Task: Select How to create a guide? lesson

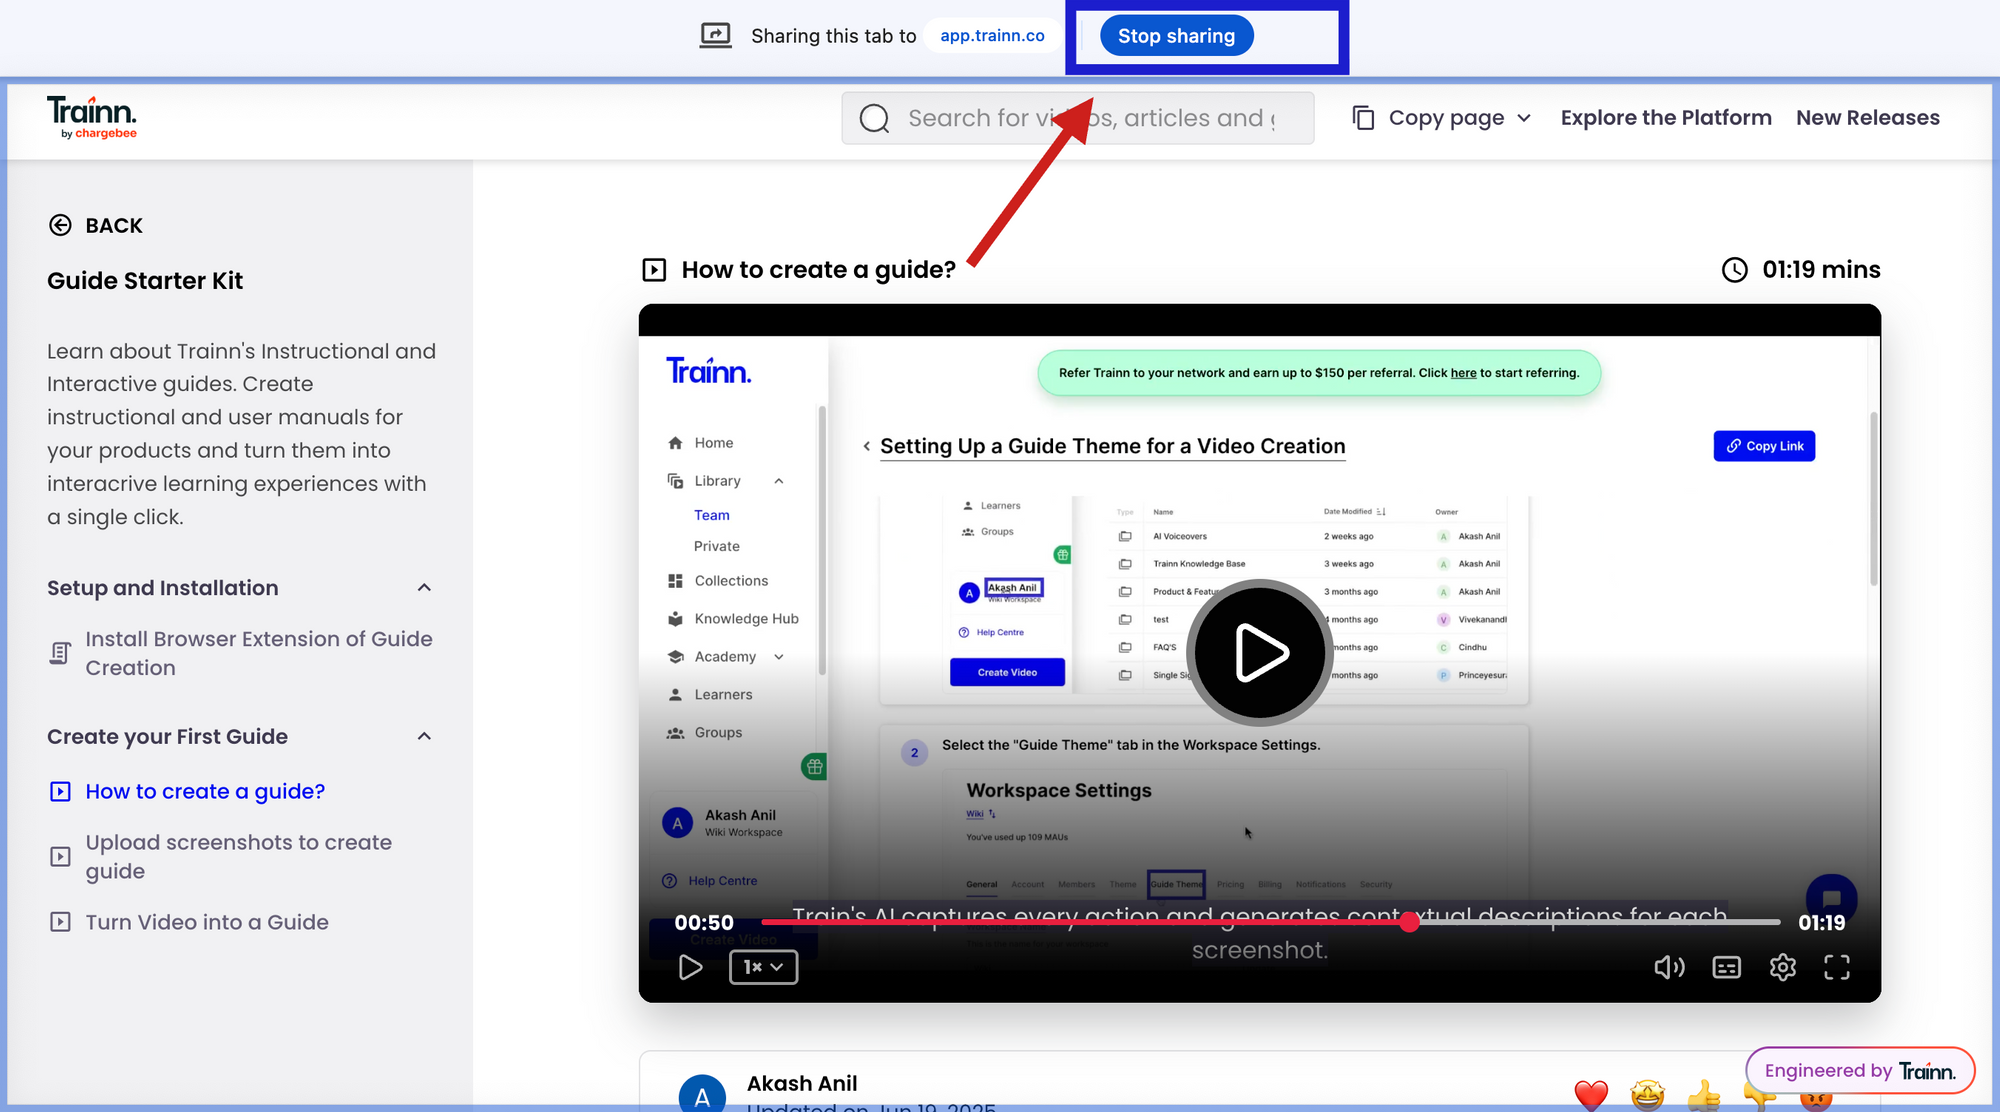Action: 205,791
